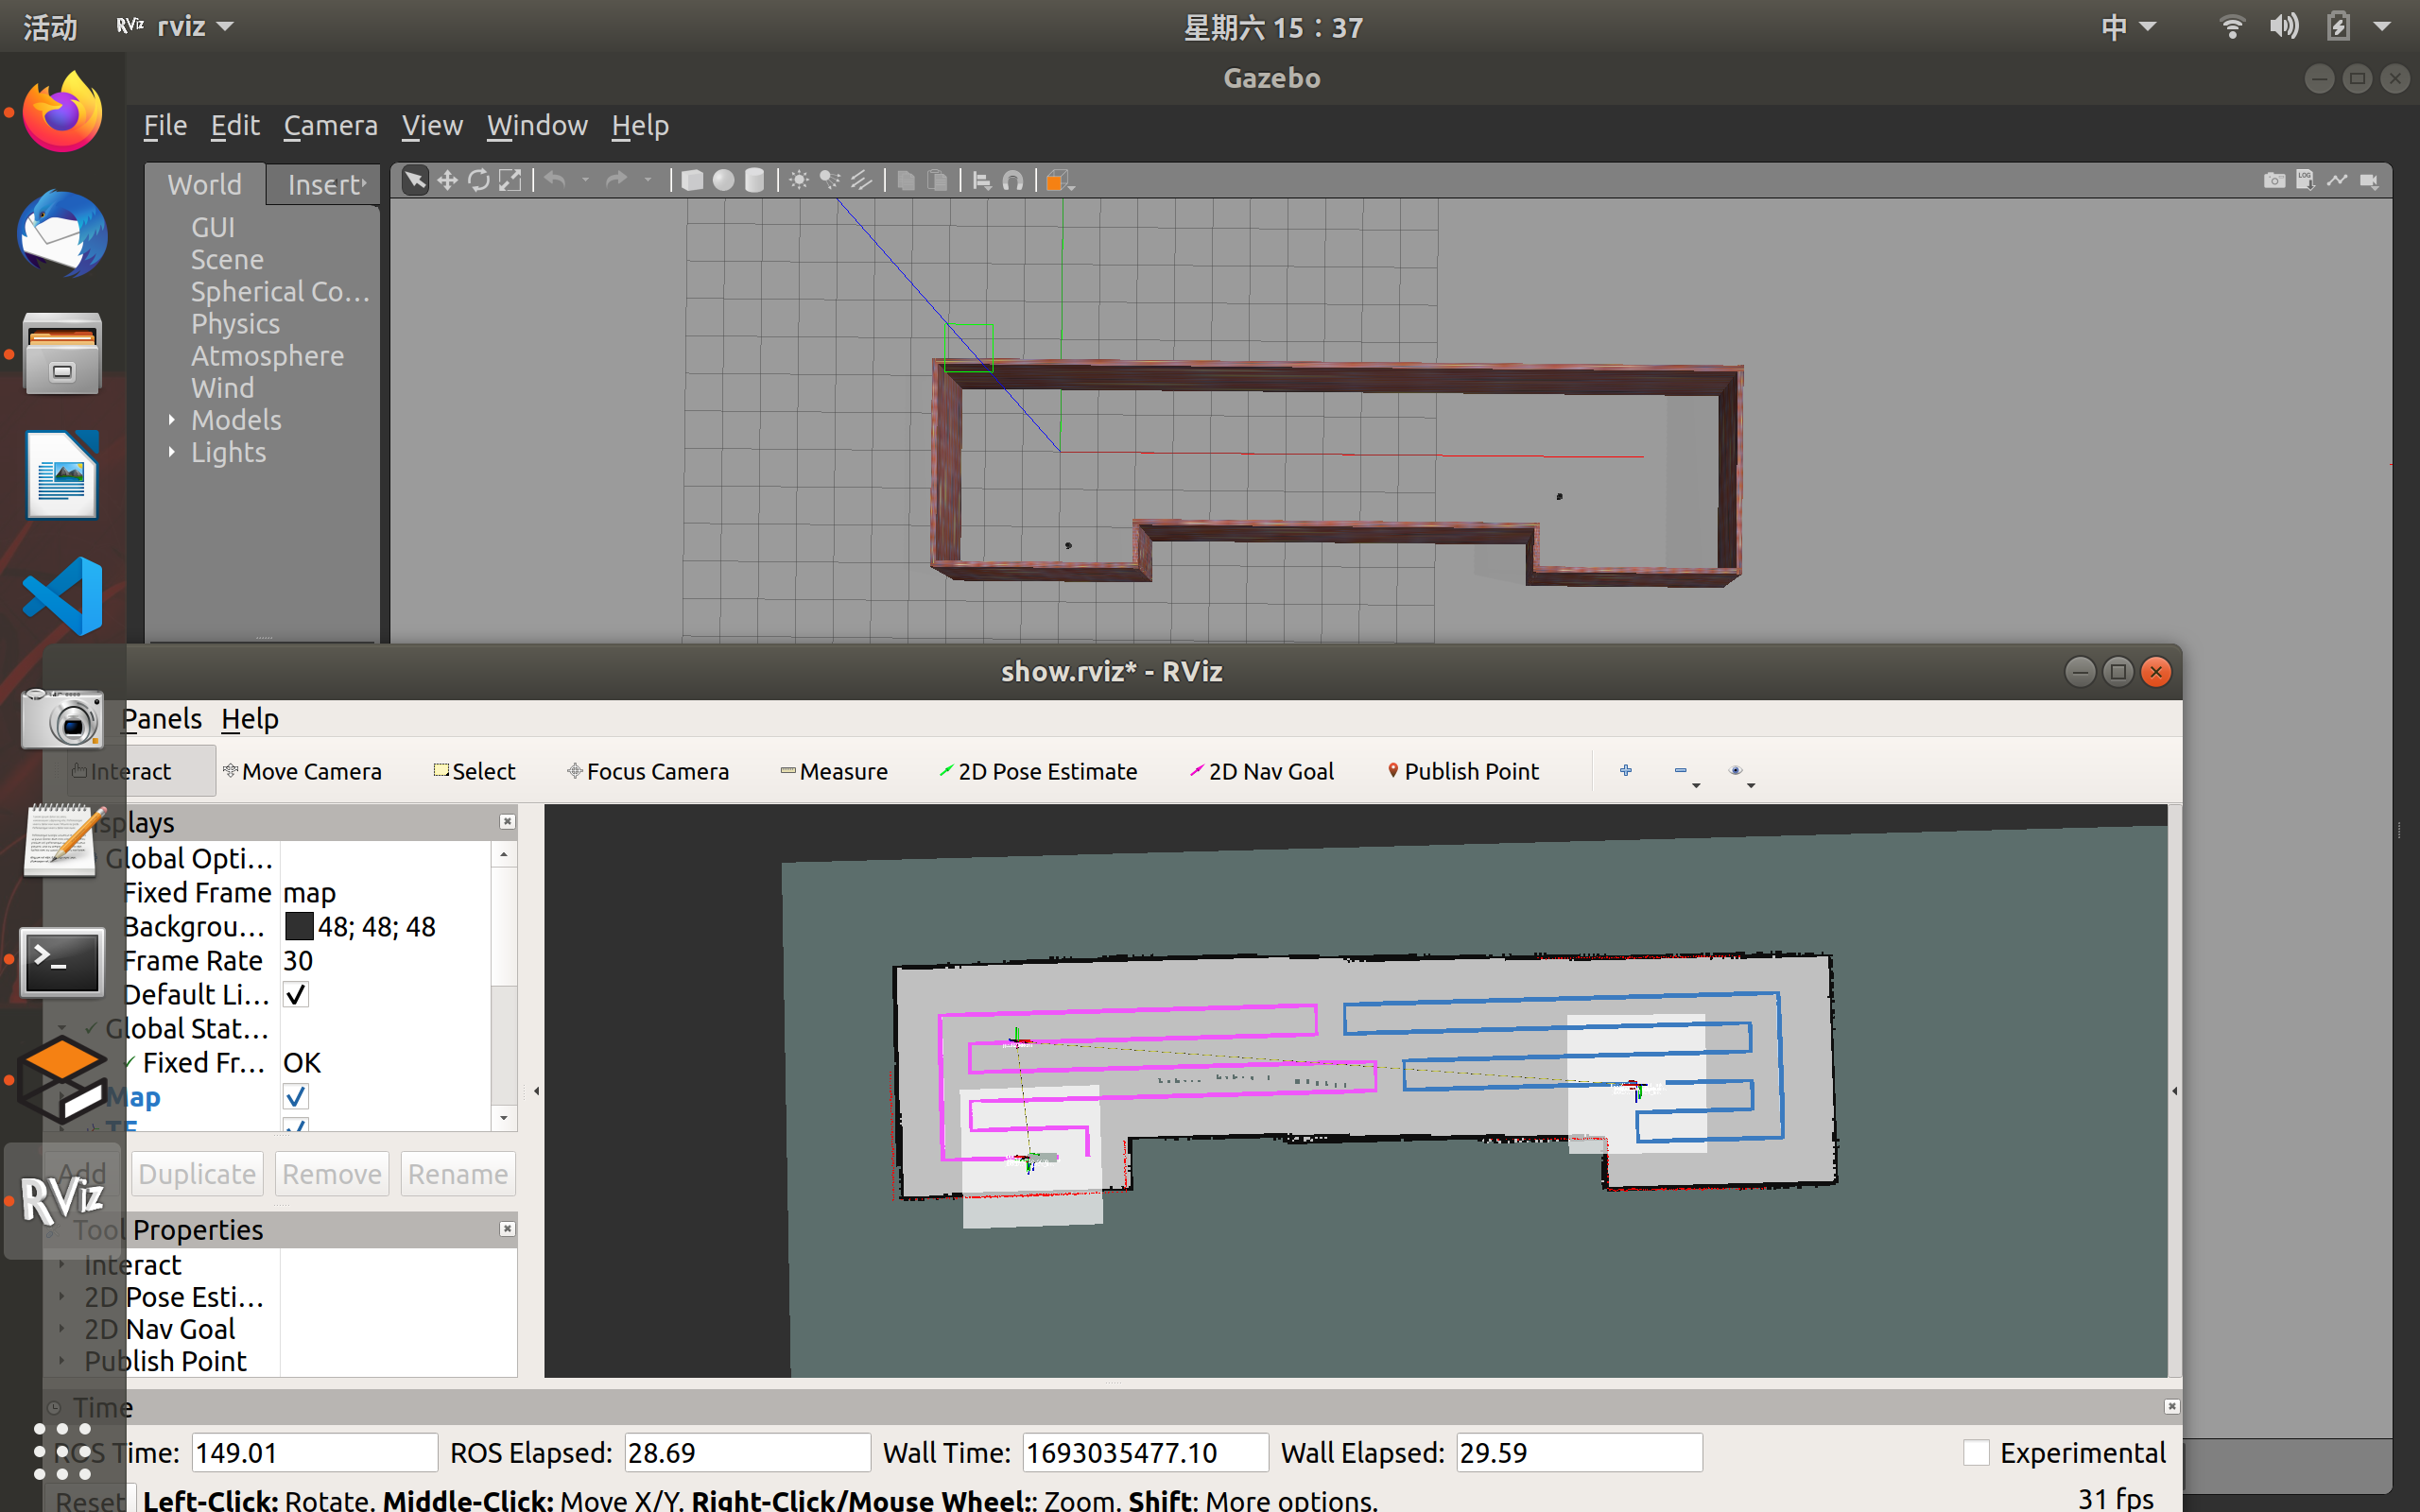Expand the Models tree in Gazebo
Screen dimensions: 2420x1512
point(172,419)
